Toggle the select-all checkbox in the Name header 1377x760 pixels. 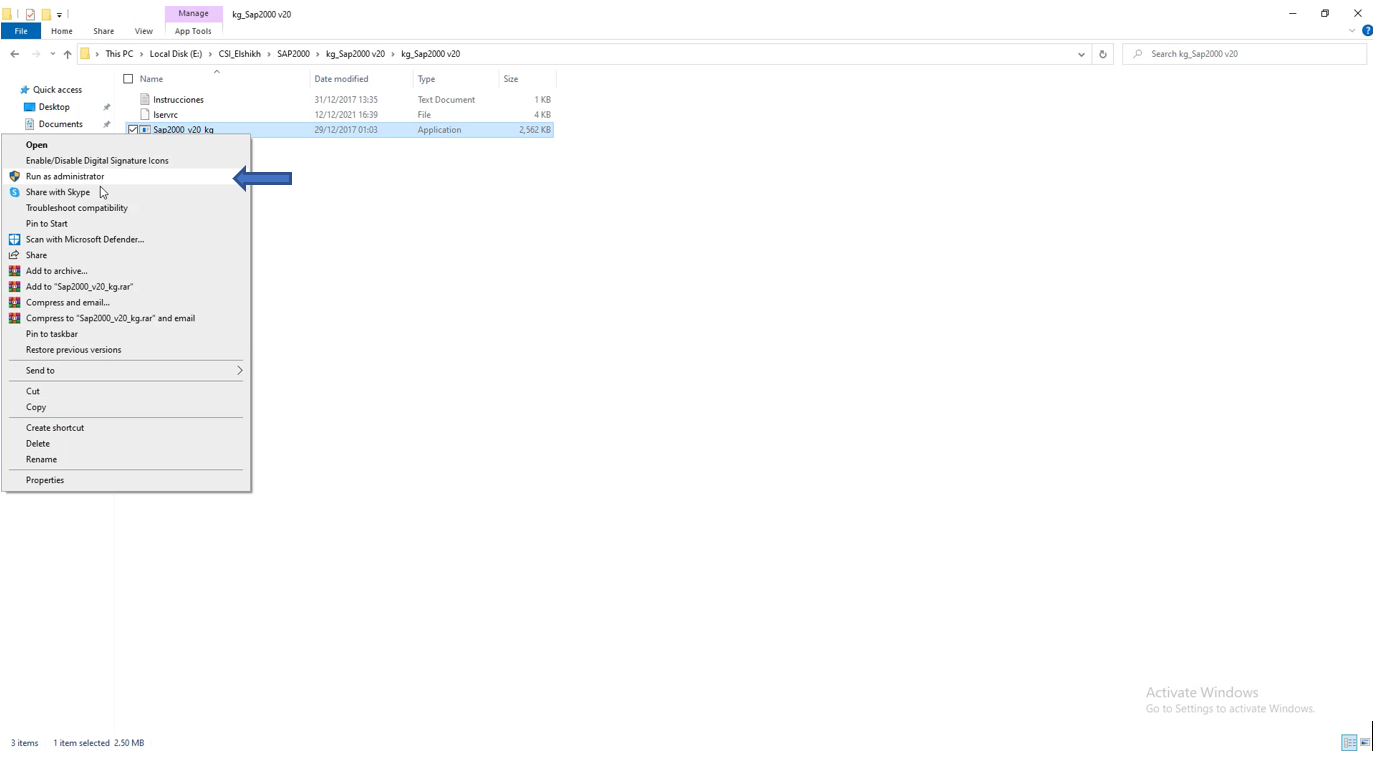(x=128, y=79)
